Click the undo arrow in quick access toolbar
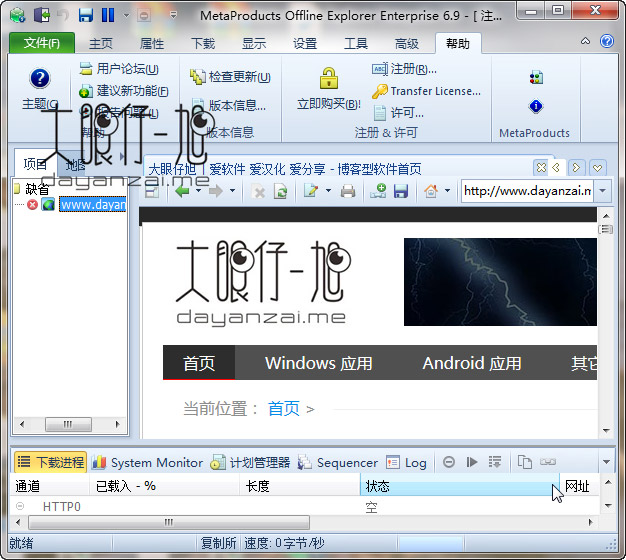626x560 pixels. [63, 16]
